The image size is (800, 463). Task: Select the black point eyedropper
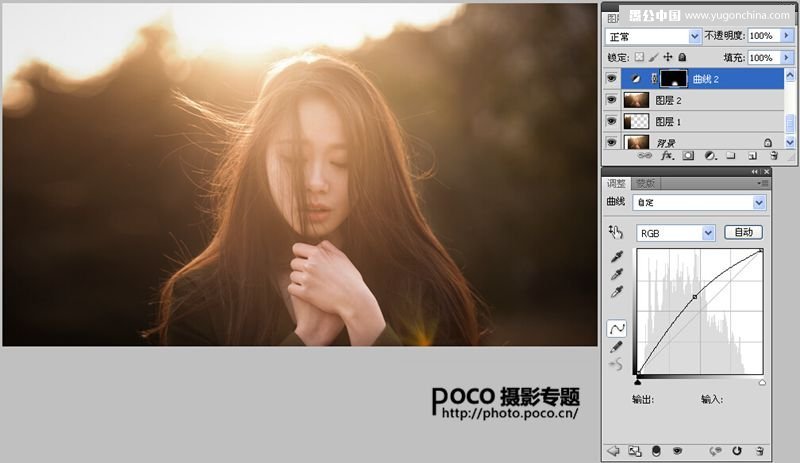(617, 256)
